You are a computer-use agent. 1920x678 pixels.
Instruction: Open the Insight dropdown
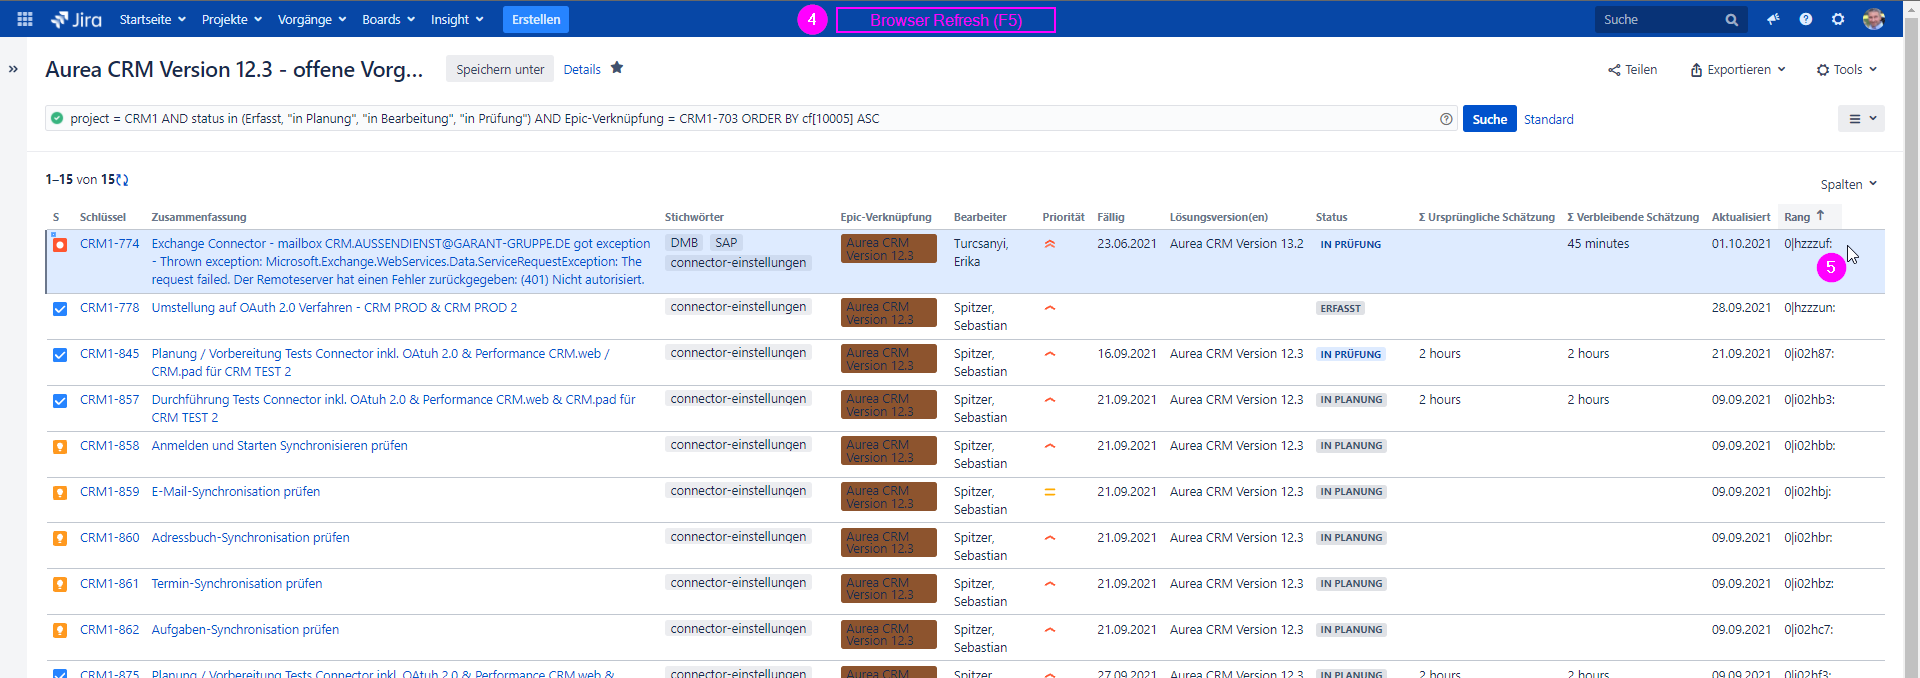(x=457, y=19)
